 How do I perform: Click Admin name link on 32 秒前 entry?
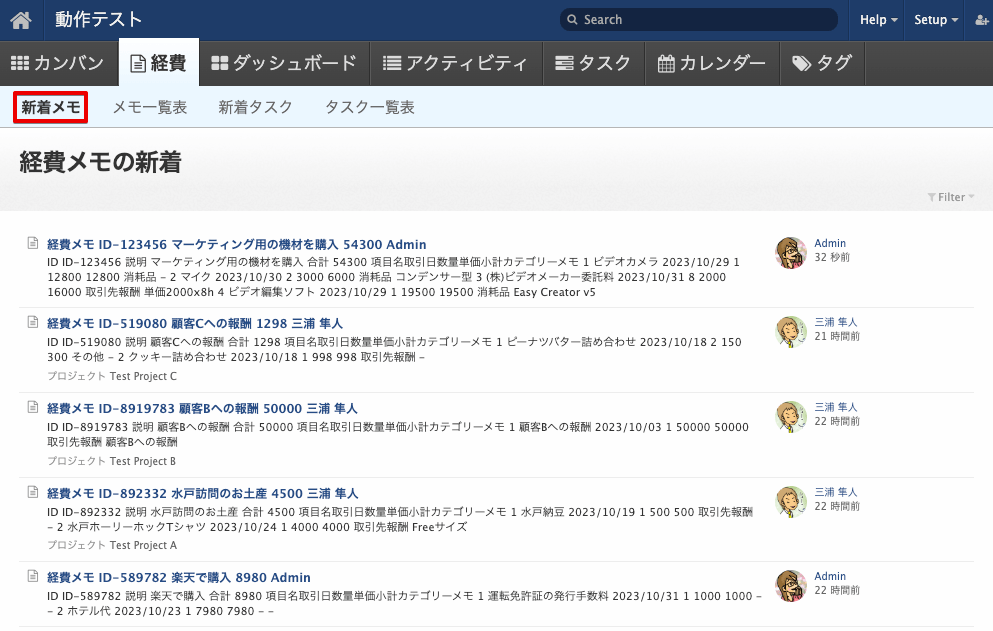(830, 243)
